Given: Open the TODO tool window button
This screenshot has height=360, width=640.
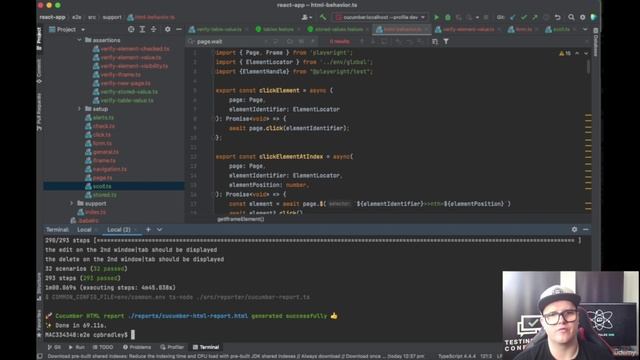Looking at the screenshot, I should [x=103, y=347].
